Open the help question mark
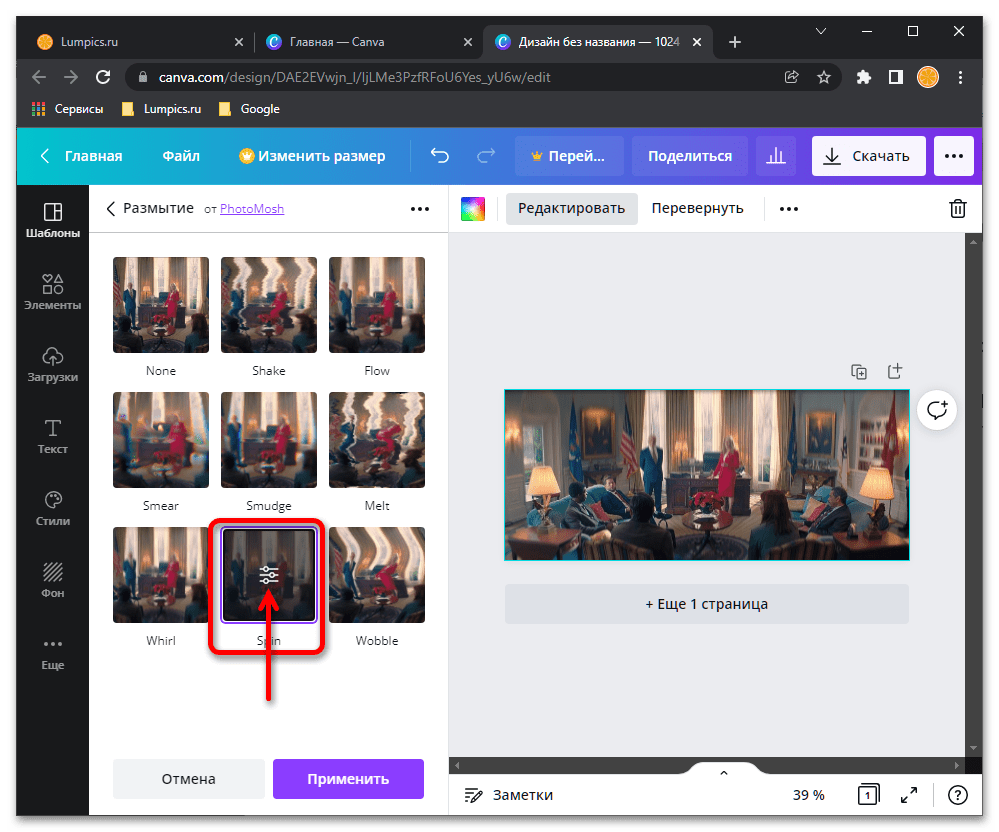The width and height of the screenshot is (999, 832). pyautogui.click(x=958, y=794)
